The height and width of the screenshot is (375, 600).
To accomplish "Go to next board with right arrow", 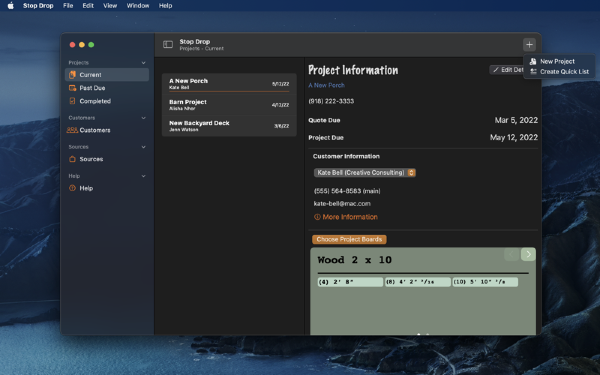I will click(x=528, y=254).
